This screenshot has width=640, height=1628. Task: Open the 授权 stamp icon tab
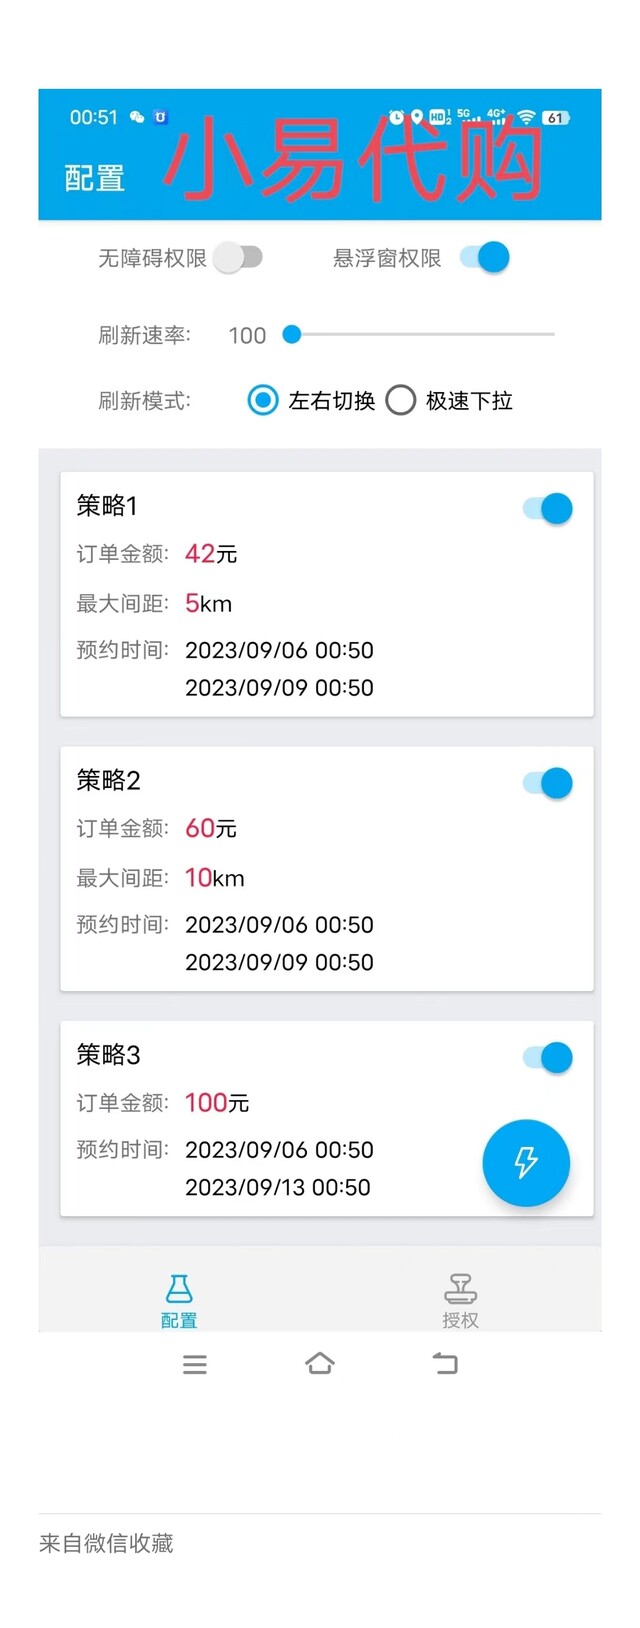point(460,1301)
